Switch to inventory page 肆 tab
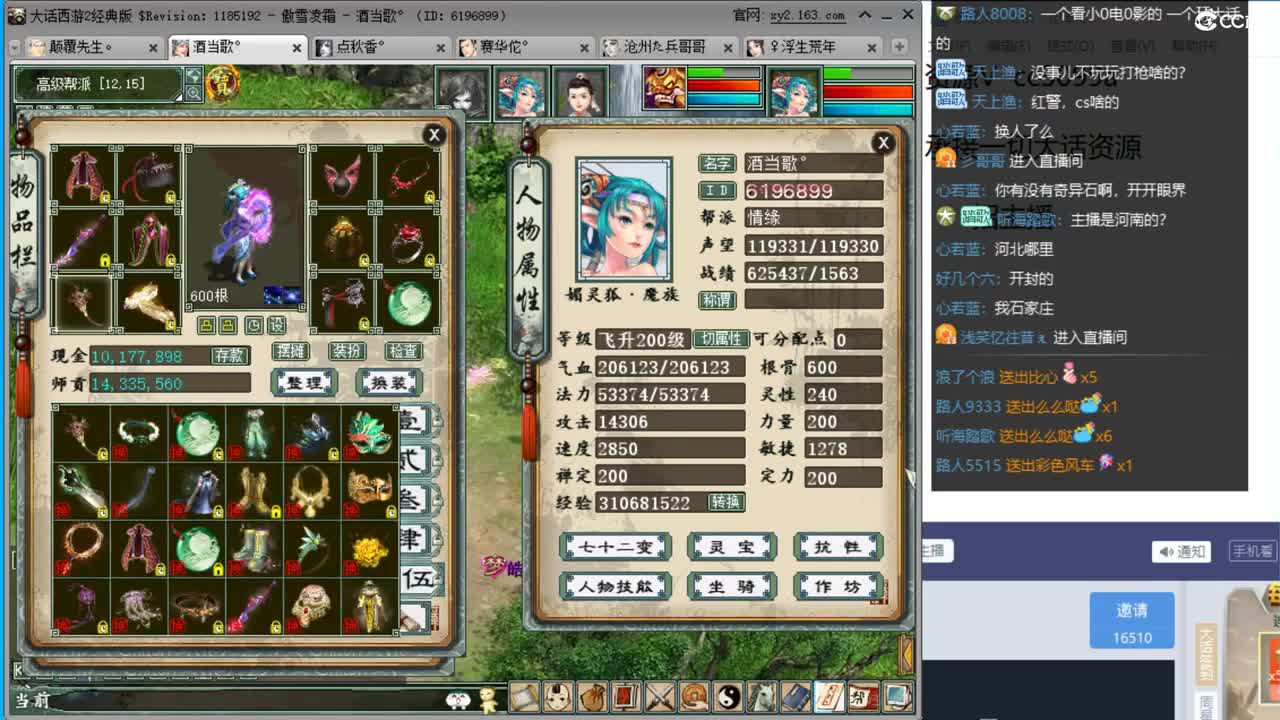This screenshot has height=720, width=1280. (x=414, y=540)
